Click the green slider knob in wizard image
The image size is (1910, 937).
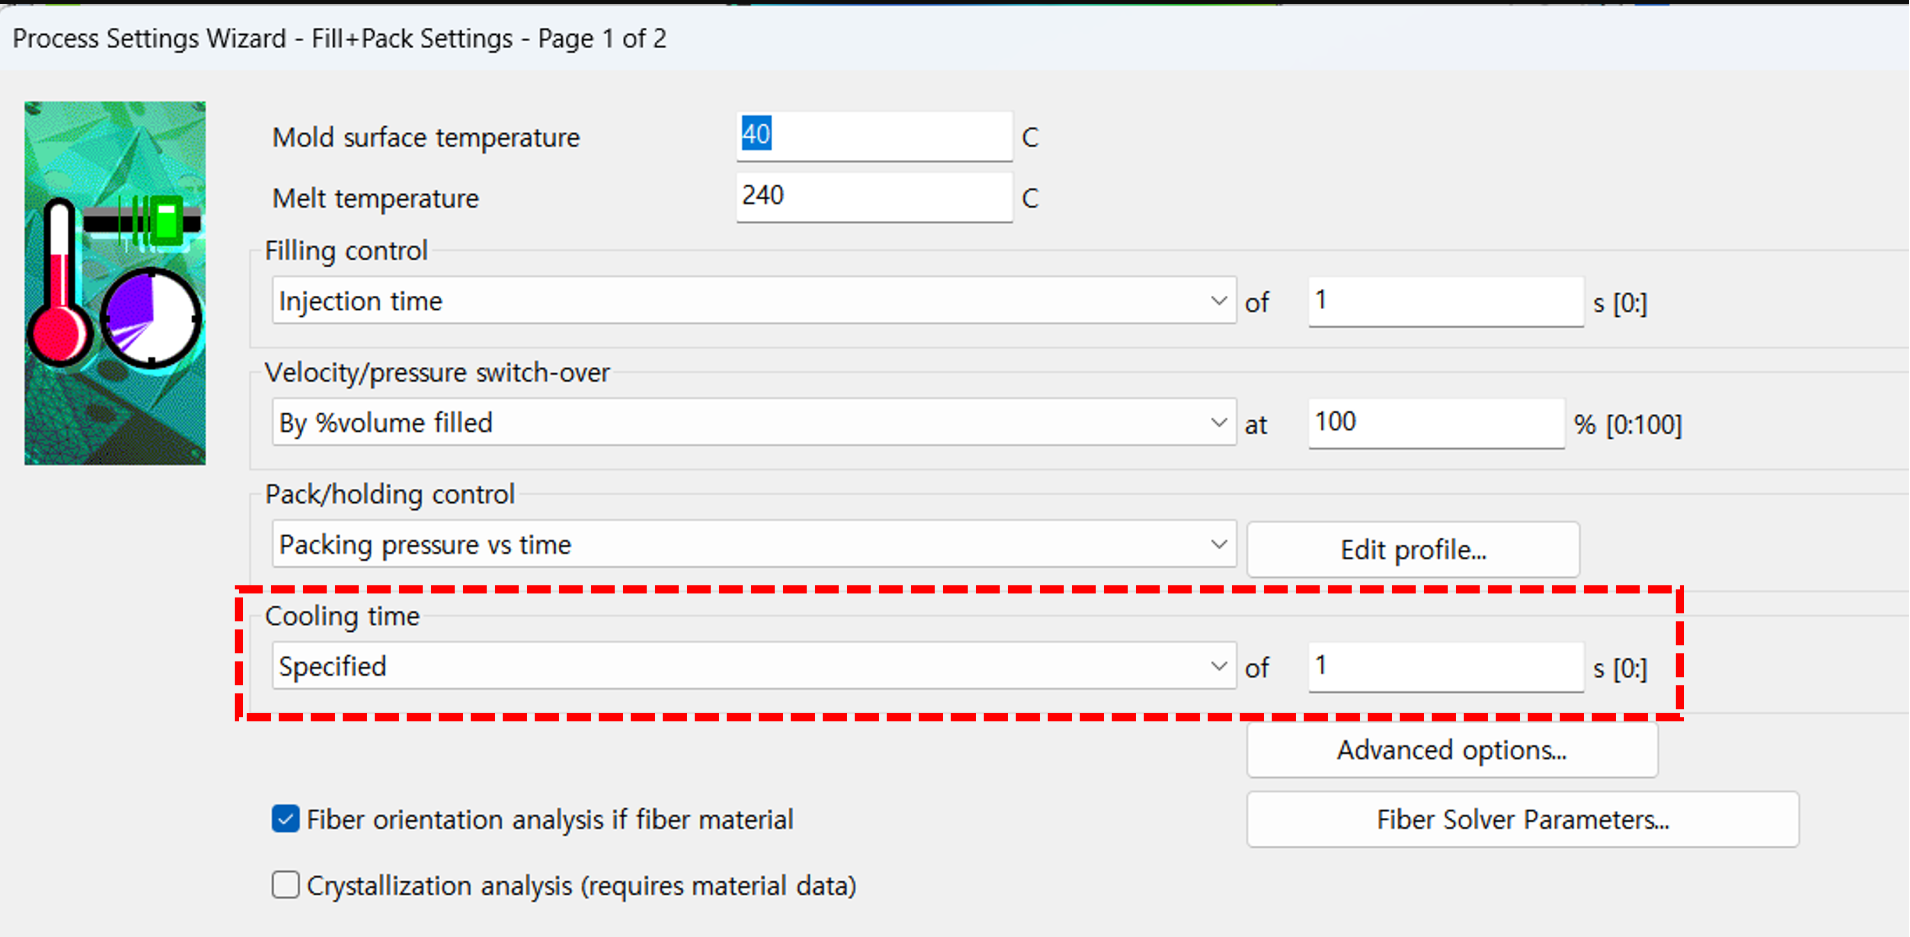(165, 221)
